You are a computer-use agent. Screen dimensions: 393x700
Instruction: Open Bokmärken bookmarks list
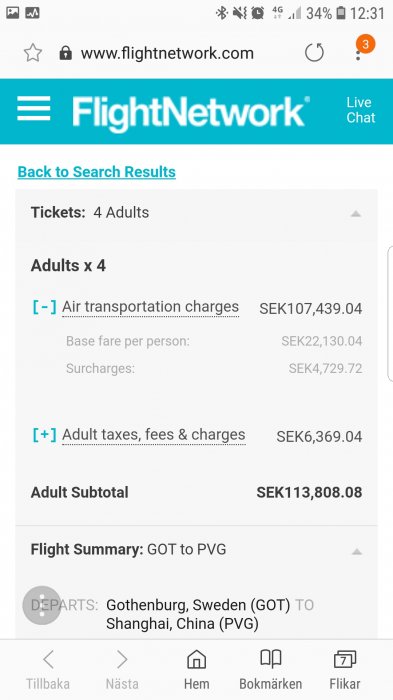pos(271,669)
